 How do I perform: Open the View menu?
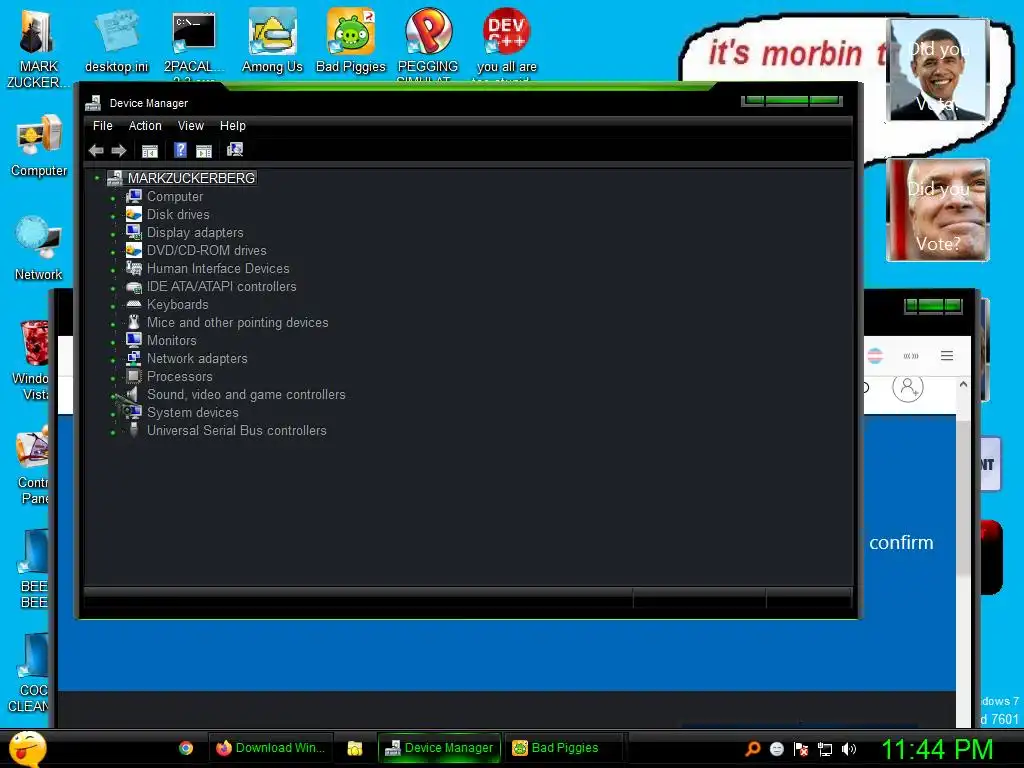(191, 125)
